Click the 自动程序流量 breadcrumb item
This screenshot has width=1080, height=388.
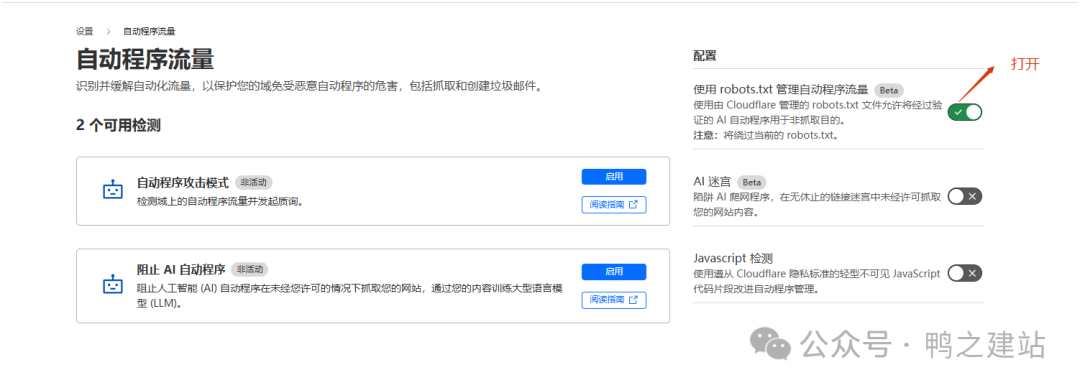(x=149, y=32)
